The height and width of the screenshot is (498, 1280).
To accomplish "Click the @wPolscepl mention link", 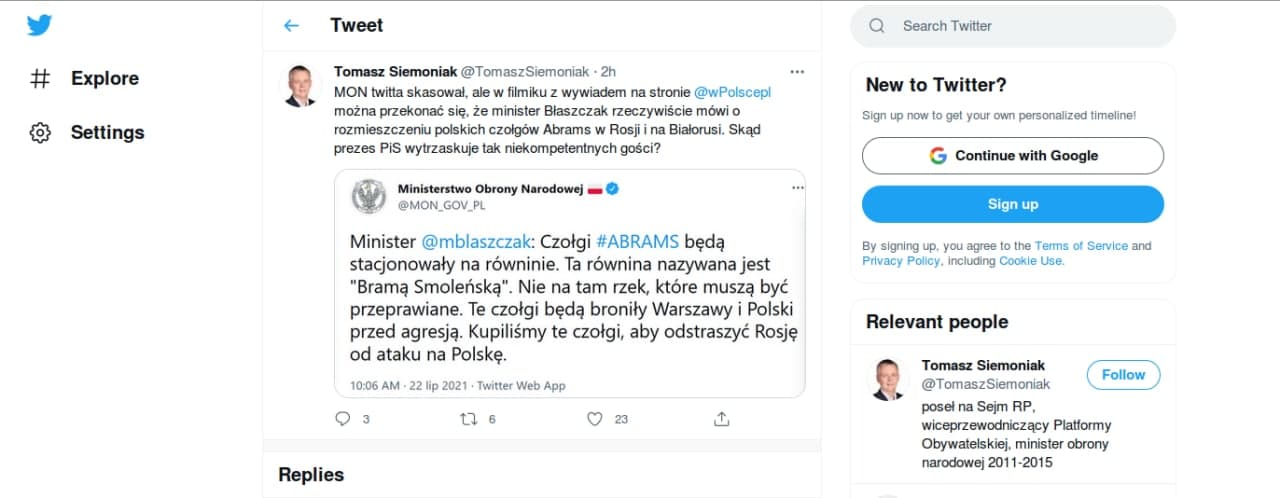I will [732, 92].
